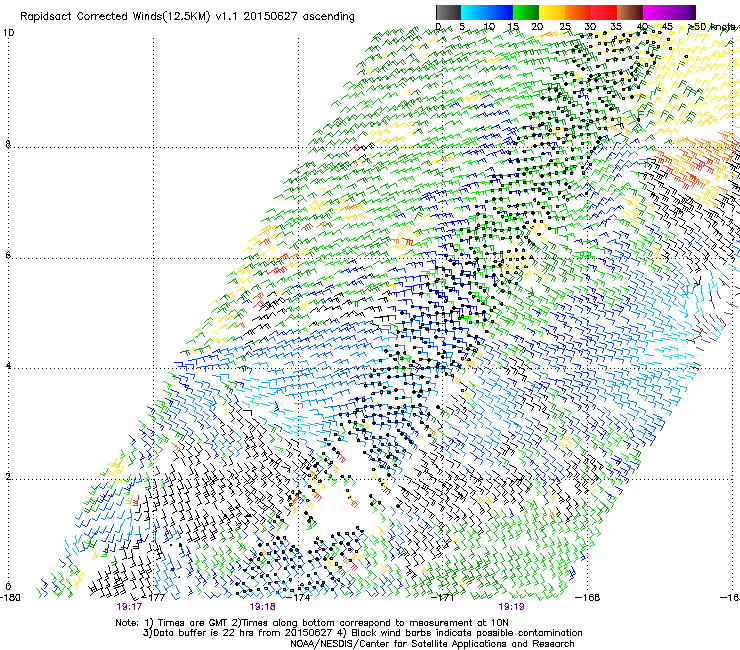Click the -168 longitude axis label
This screenshot has height=650, width=740.
[x=588, y=597]
